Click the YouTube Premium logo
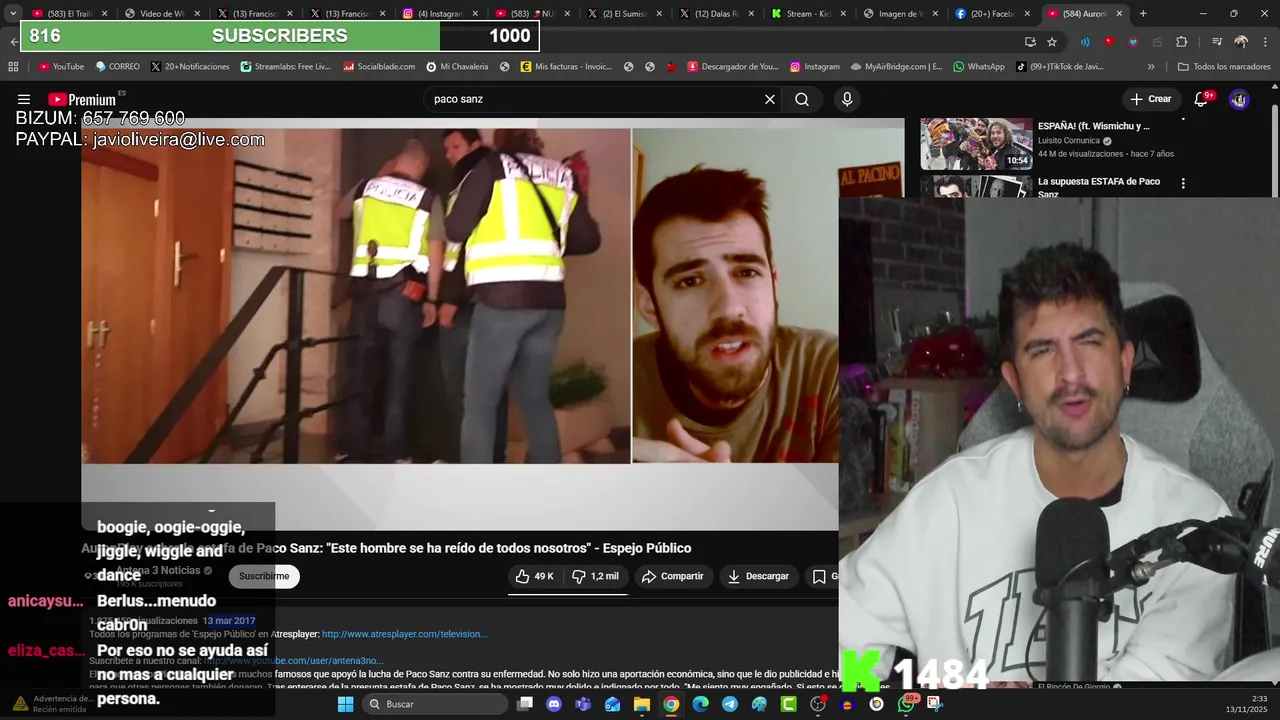The width and height of the screenshot is (1280, 720). [x=82, y=99]
